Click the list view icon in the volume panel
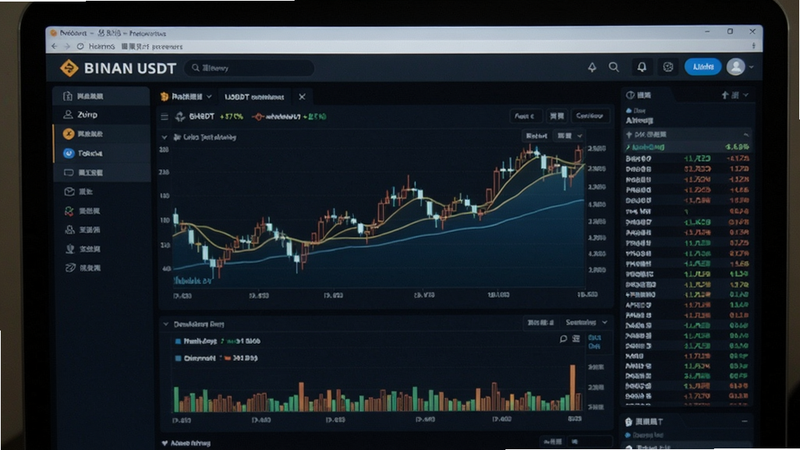Viewport: 800px width, 450px height. coord(576,339)
